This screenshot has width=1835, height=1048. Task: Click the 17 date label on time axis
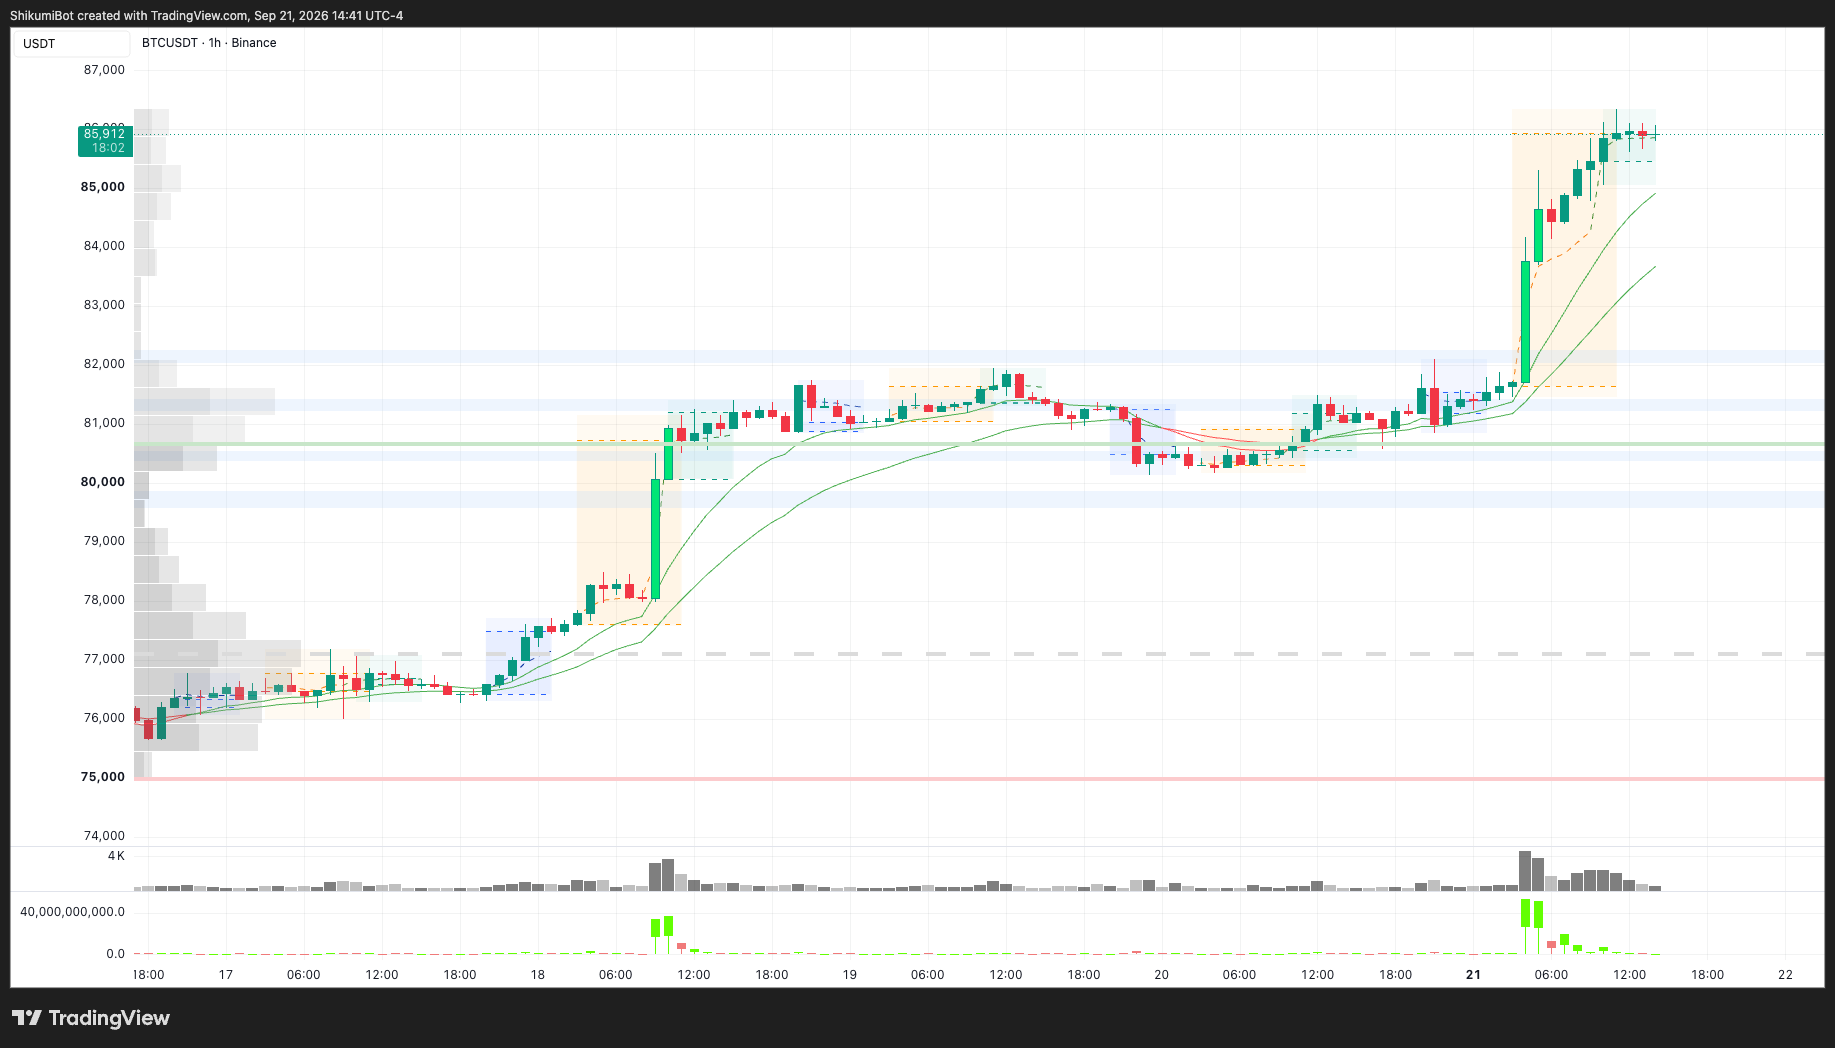[226, 975]
